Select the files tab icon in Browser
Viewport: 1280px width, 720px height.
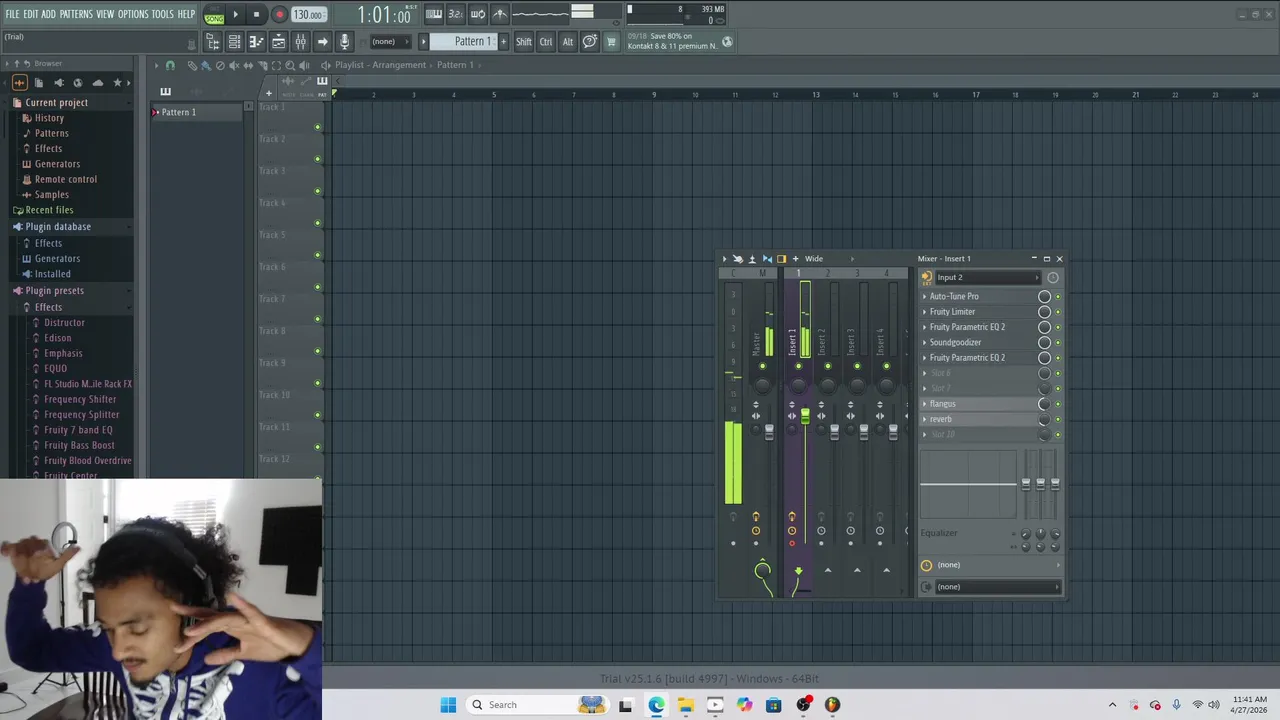39,83
